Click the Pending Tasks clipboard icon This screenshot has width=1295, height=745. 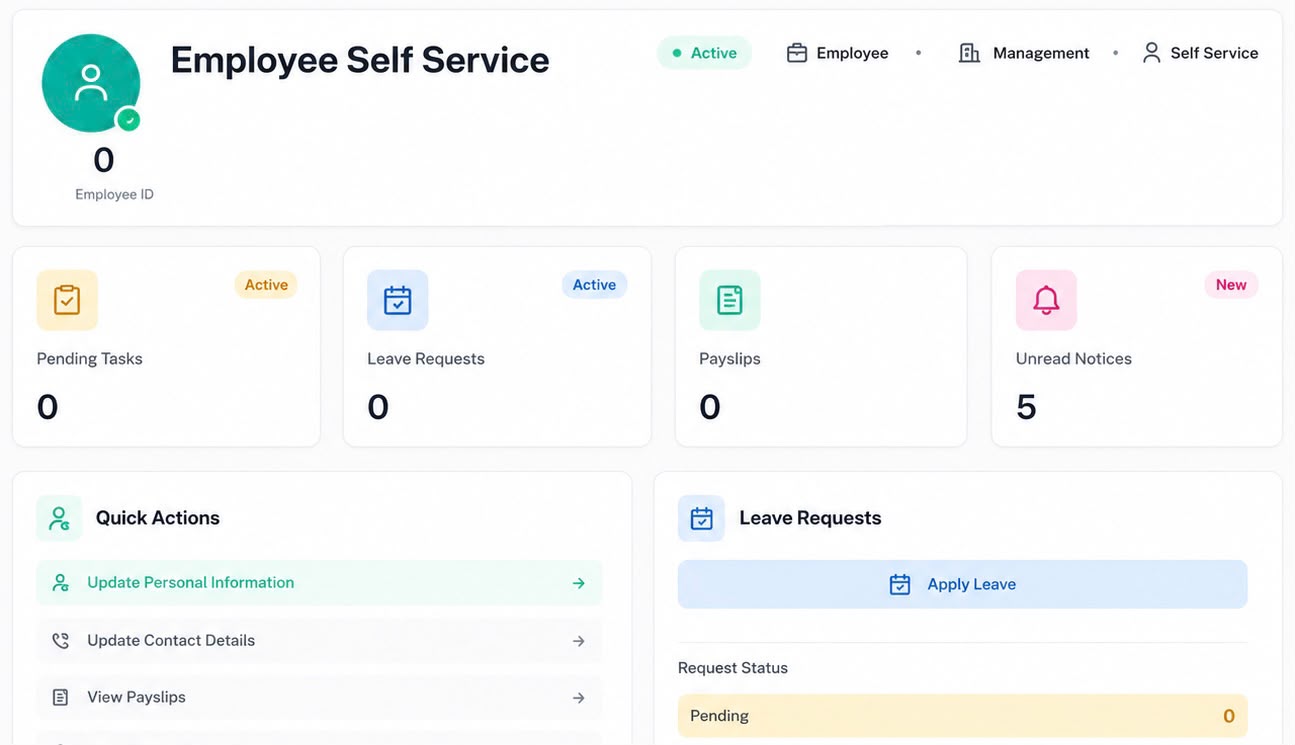(67, 300)
